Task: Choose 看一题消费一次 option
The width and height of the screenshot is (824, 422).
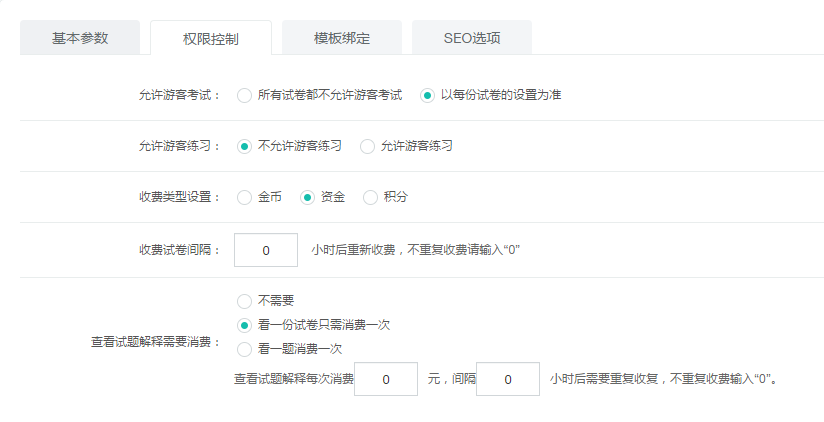Action: tap(244, 349)
